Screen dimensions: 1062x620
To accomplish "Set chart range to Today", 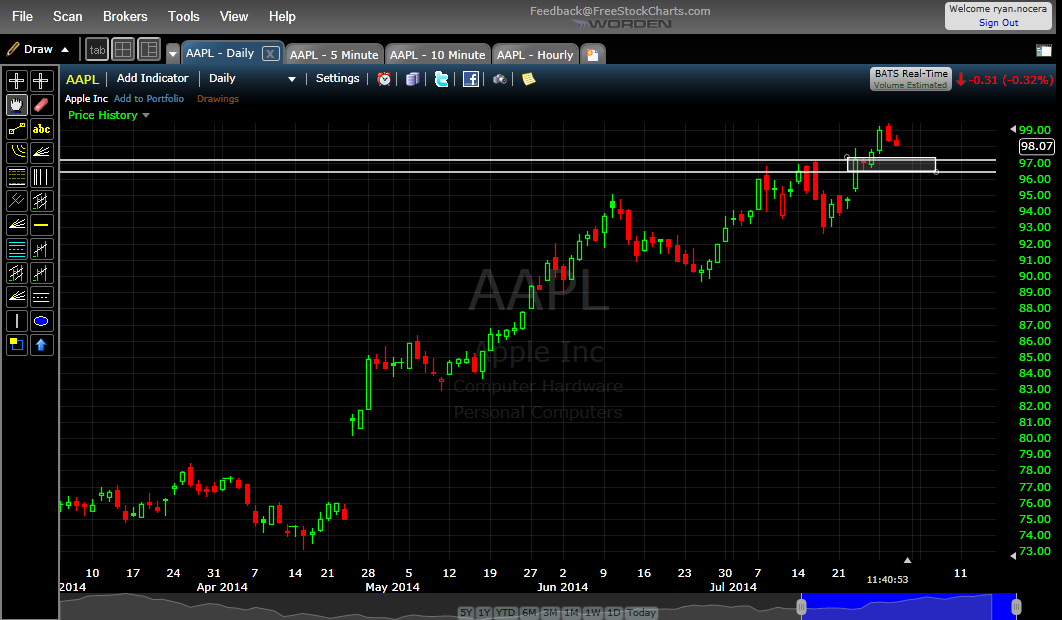I will [641, 613].
